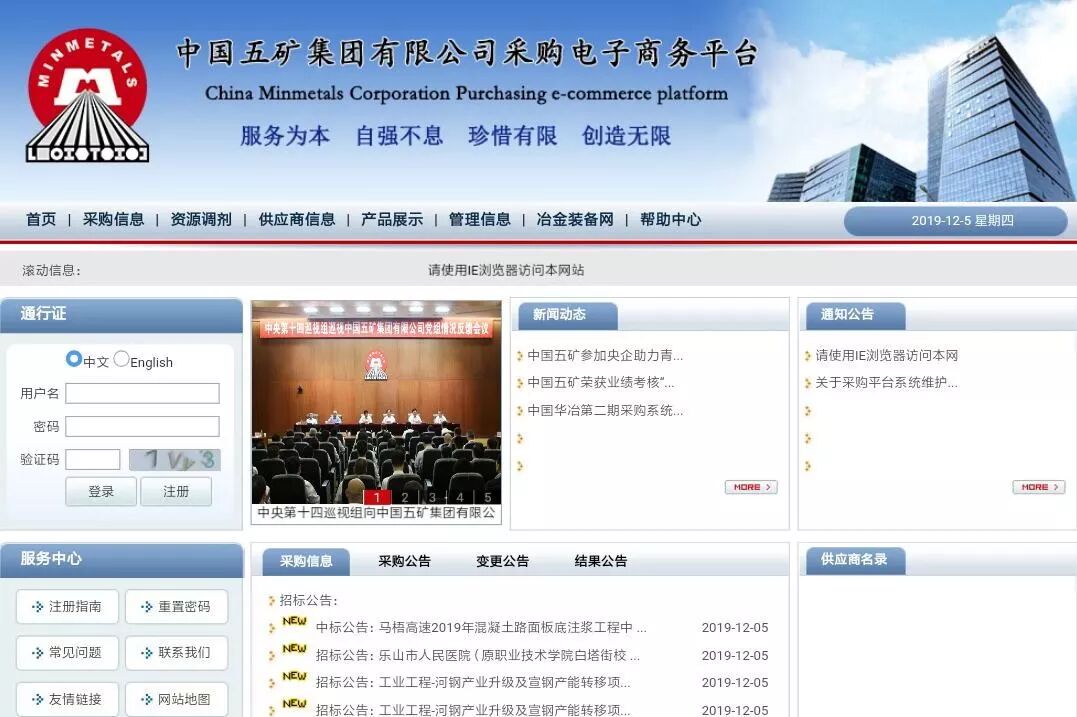Click bullet icon beside 中国五矿参加央企助力青
The height and width of the screenshot is (717, 1077).
click(x=520, y=356)
